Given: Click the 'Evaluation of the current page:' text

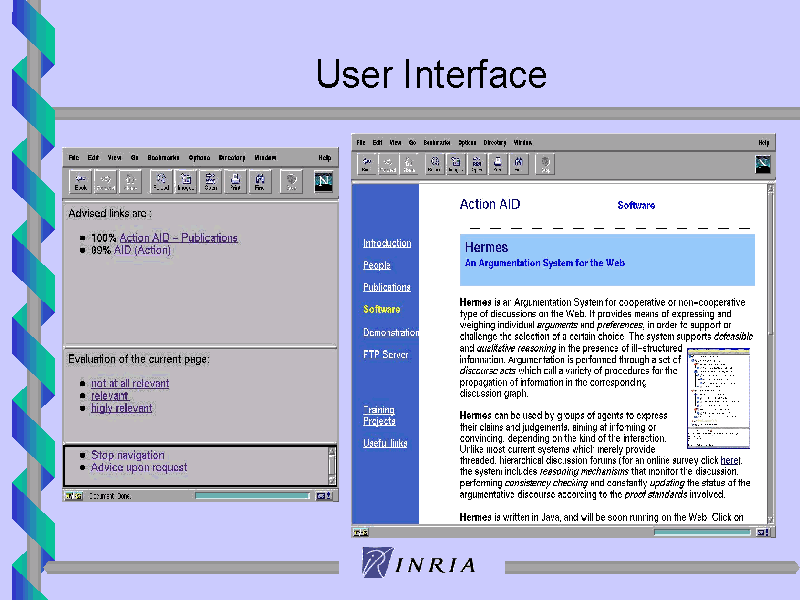Looking at the screenshot, I should pos(139,359).
